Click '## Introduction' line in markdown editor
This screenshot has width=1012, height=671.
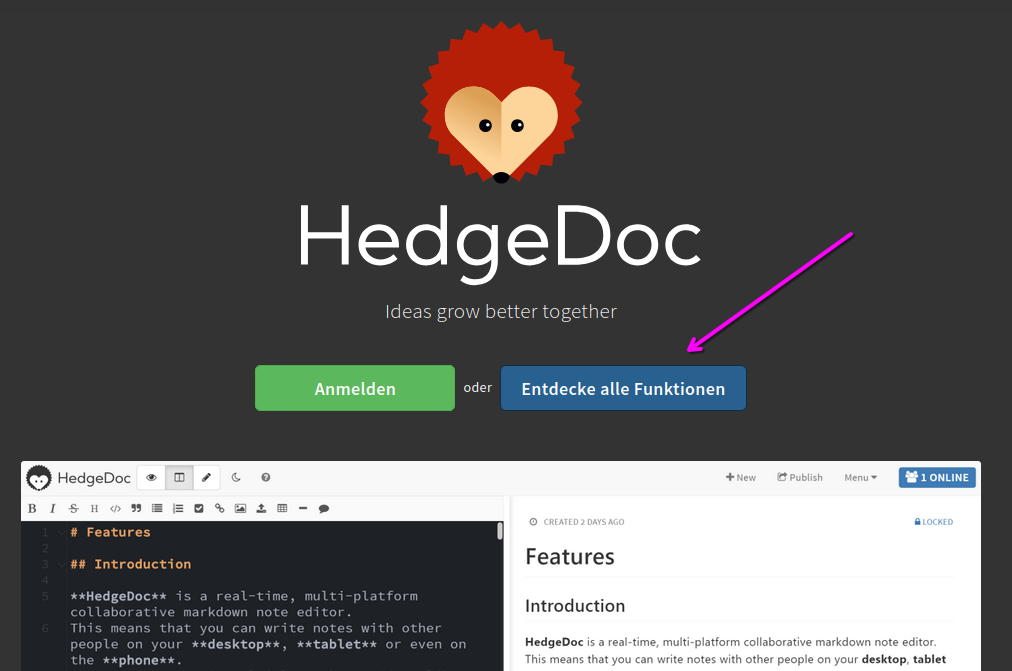pyautogui.click(x=131, y=565)
